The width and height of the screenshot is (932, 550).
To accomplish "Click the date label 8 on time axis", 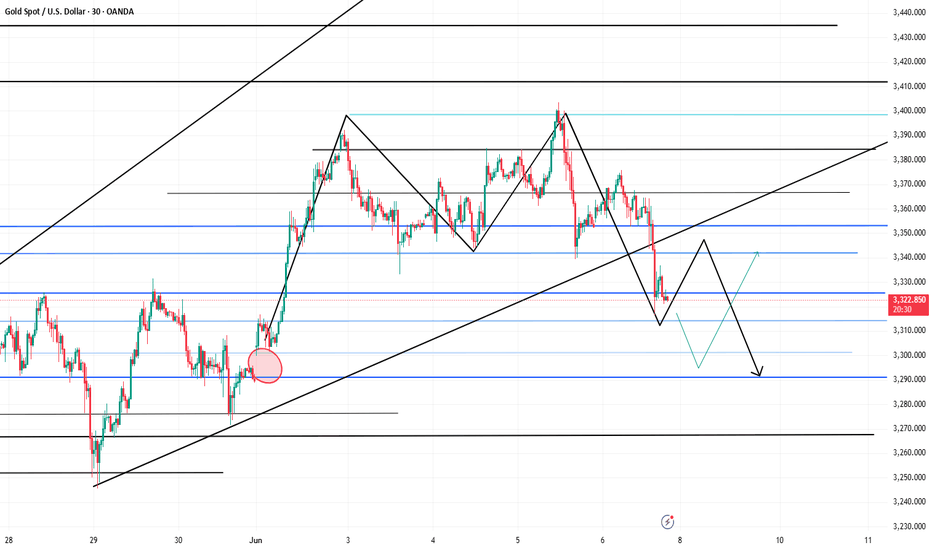I will pyautogui.click(x=679, y=540).
